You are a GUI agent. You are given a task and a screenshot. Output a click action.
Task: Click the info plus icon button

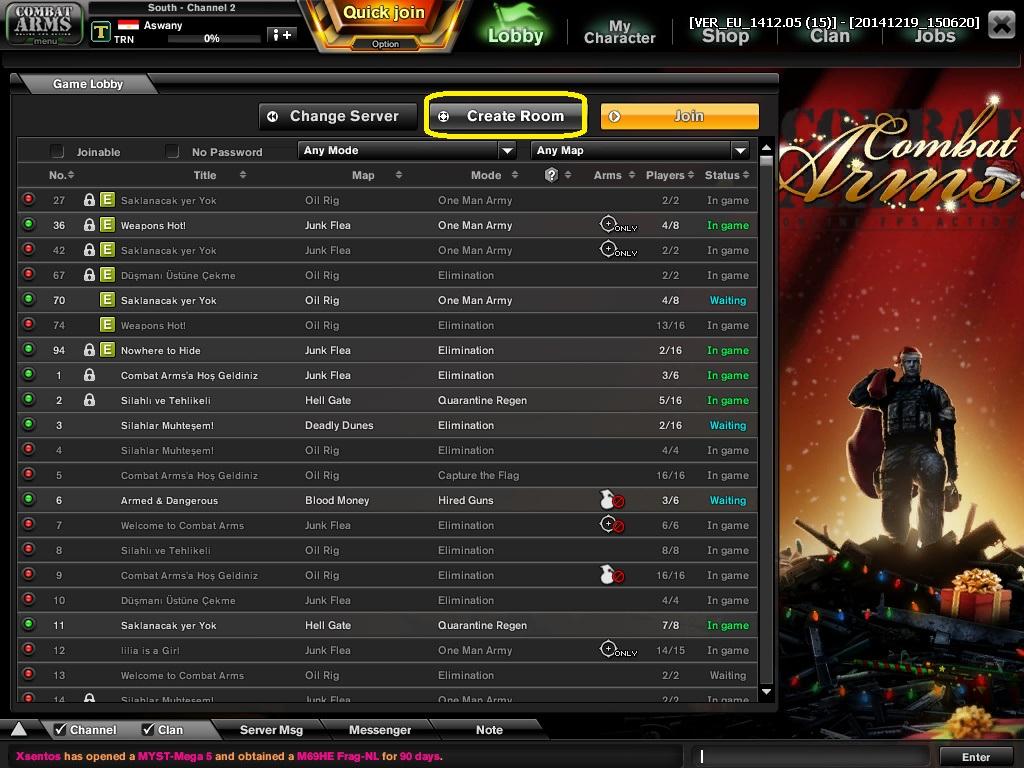(x=282, y=35)
